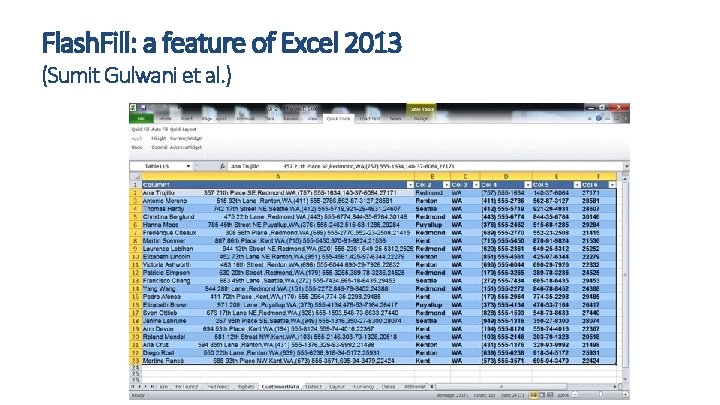Select the CustomerData sheet tab
The image size is (720, 405).
[x=280, y=387]
